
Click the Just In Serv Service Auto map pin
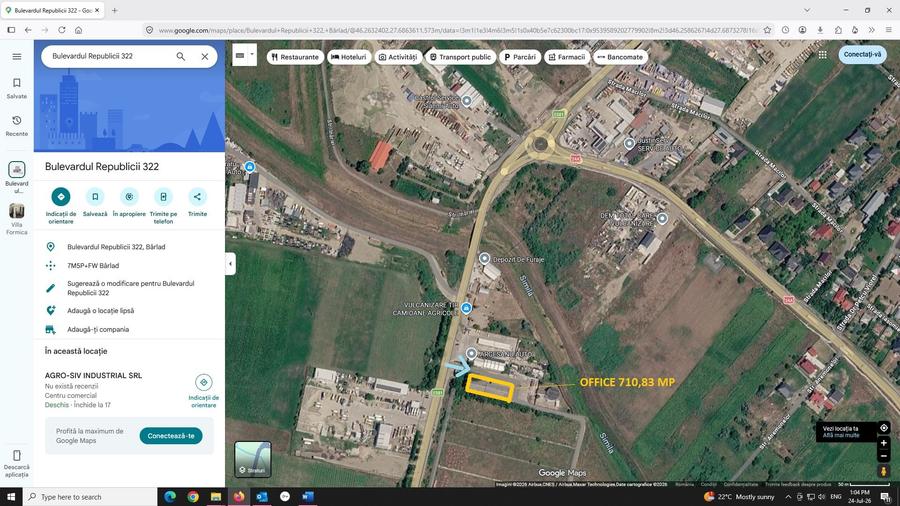pos(629,143)
